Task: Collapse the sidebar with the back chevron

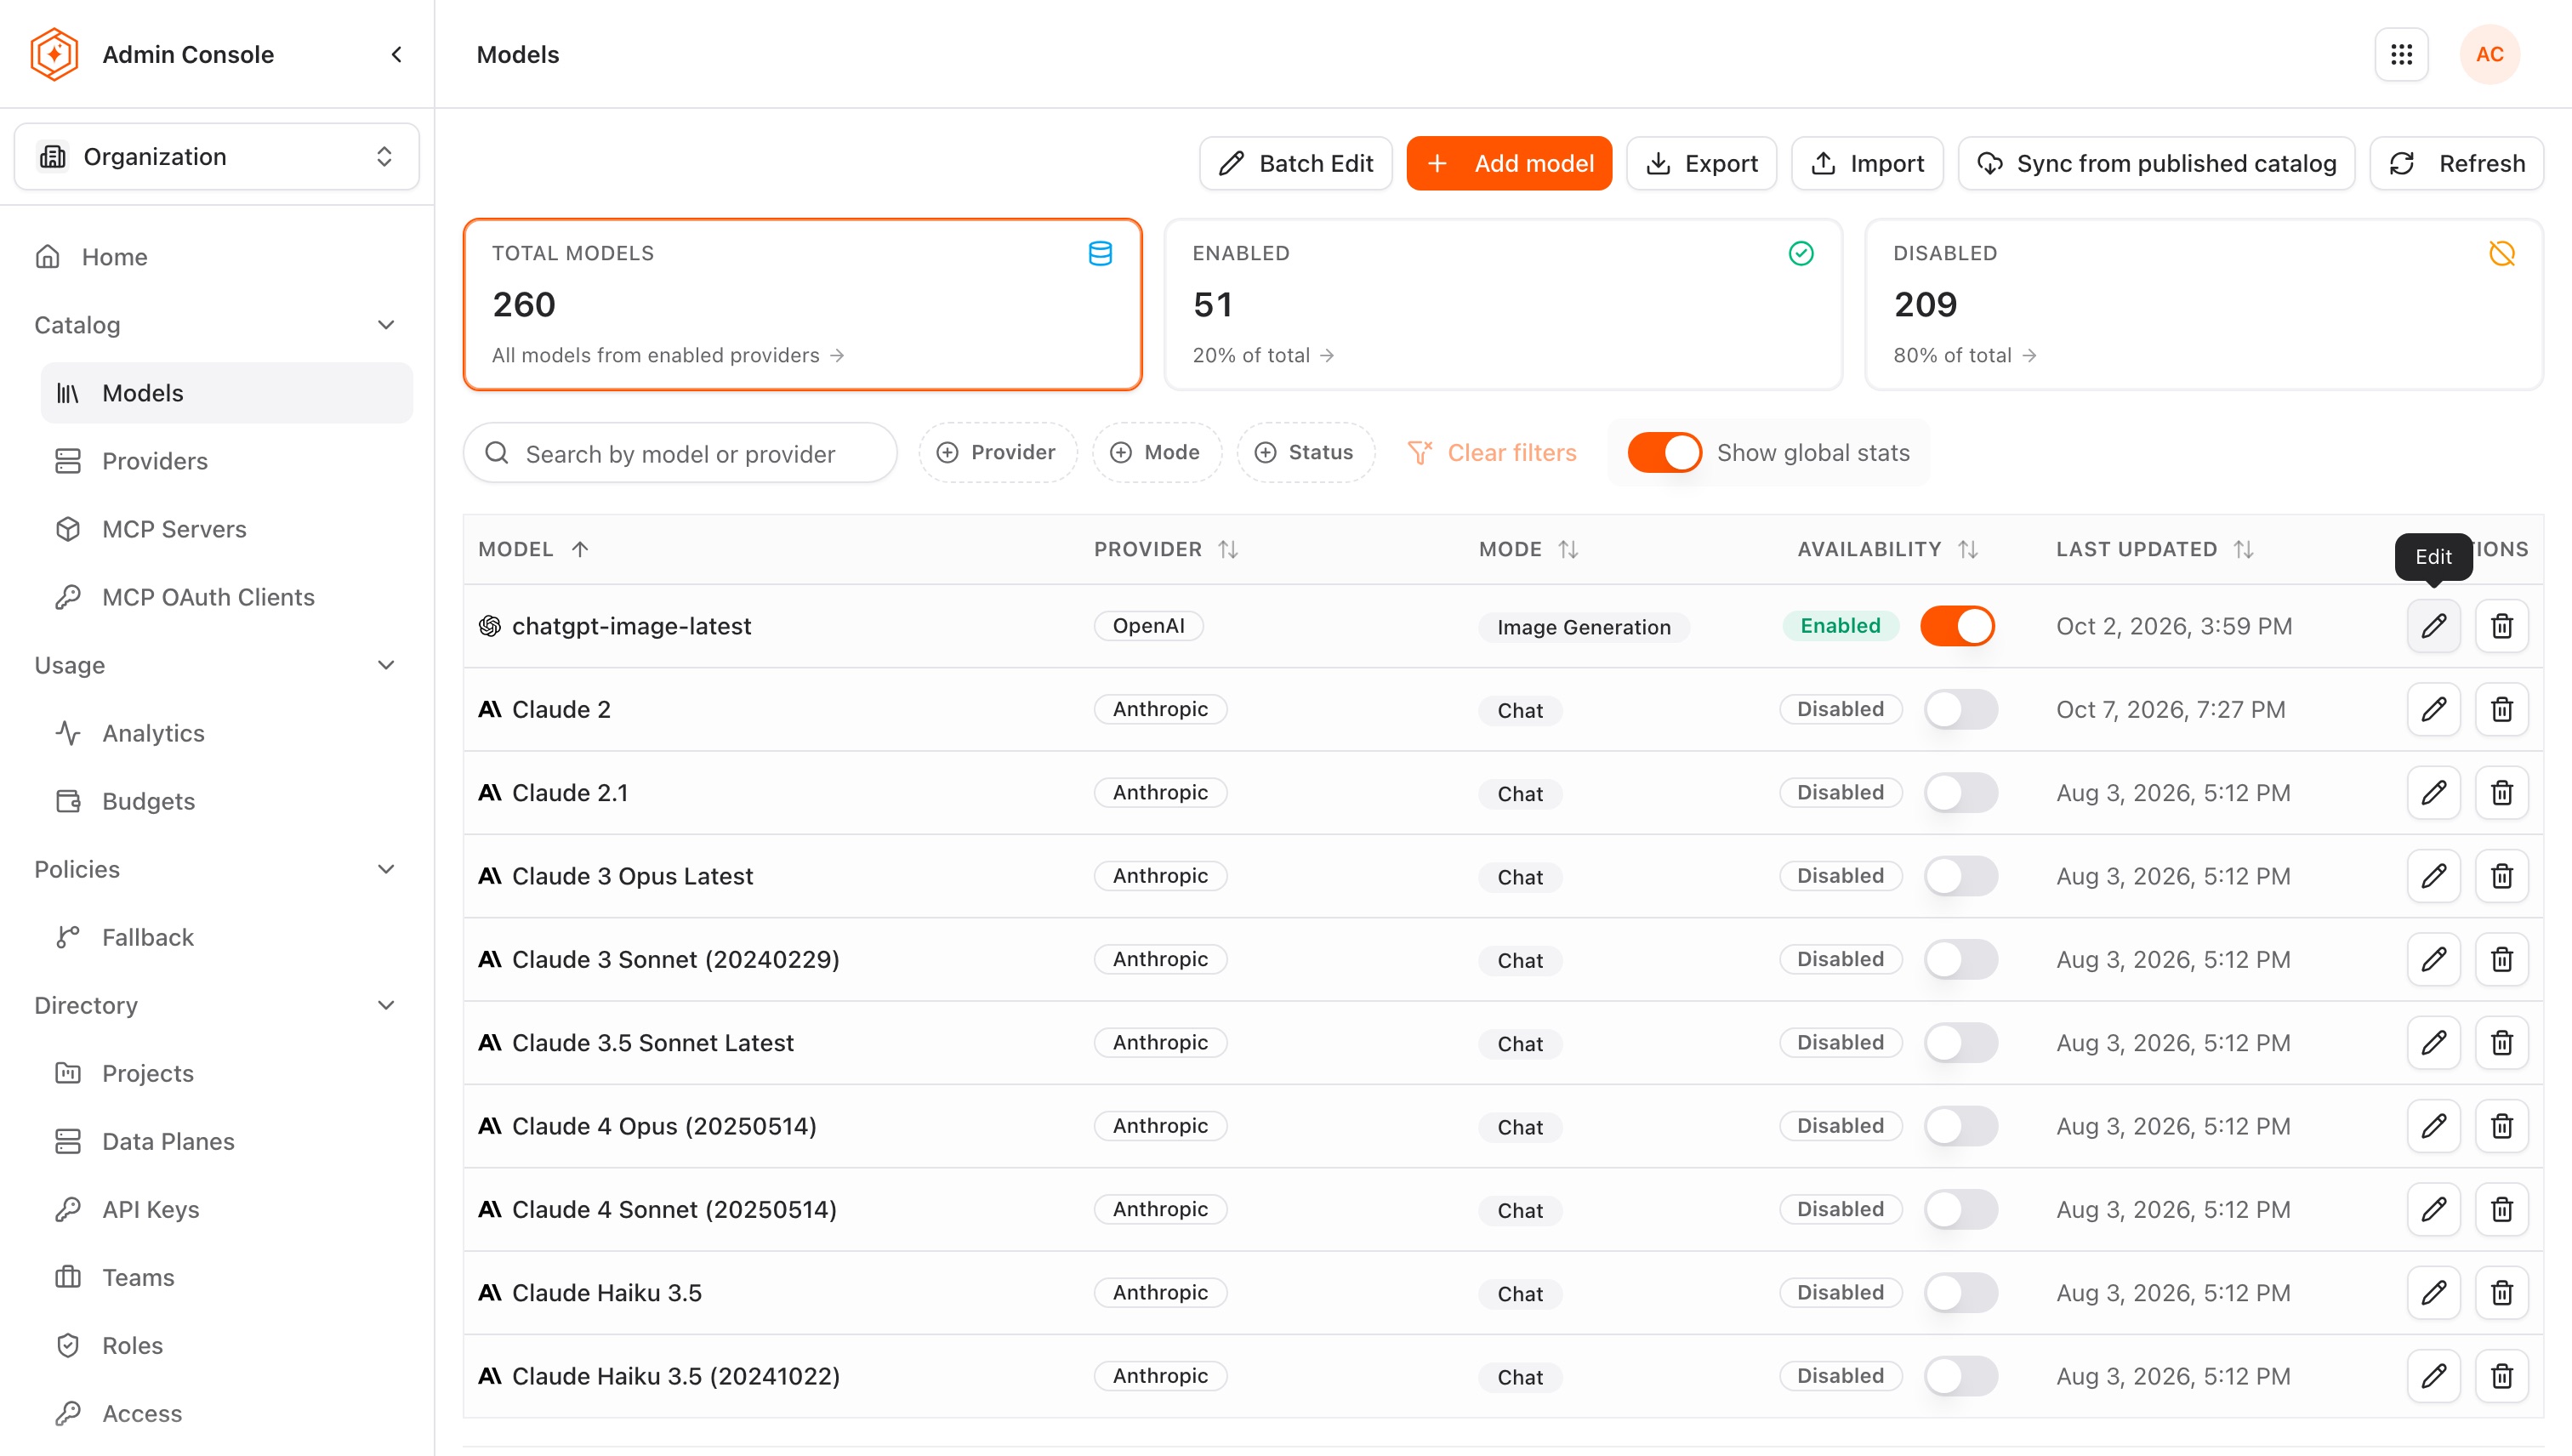Action: 397,54
